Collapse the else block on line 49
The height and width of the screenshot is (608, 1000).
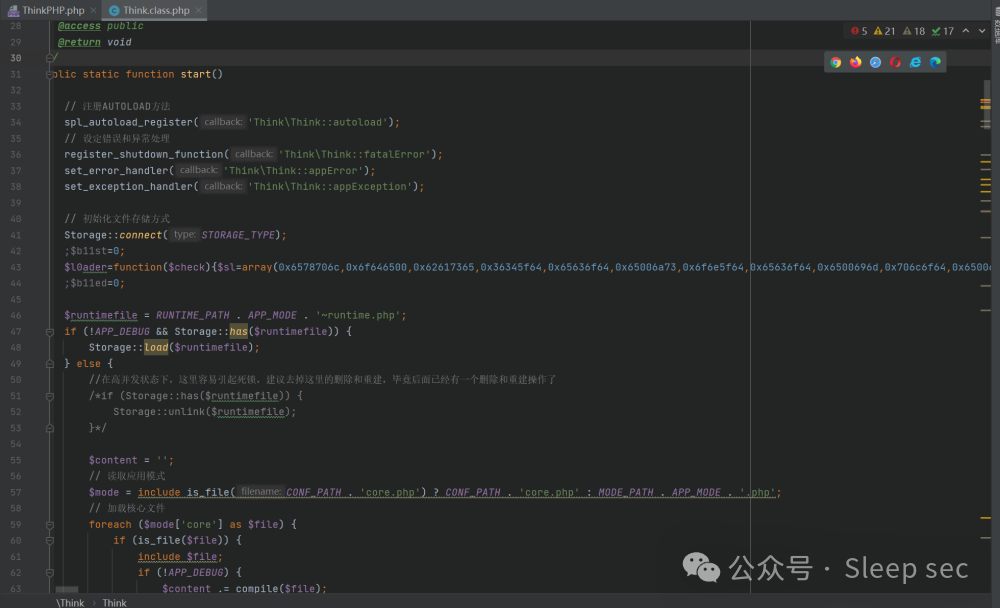click(x=50, y=364)
